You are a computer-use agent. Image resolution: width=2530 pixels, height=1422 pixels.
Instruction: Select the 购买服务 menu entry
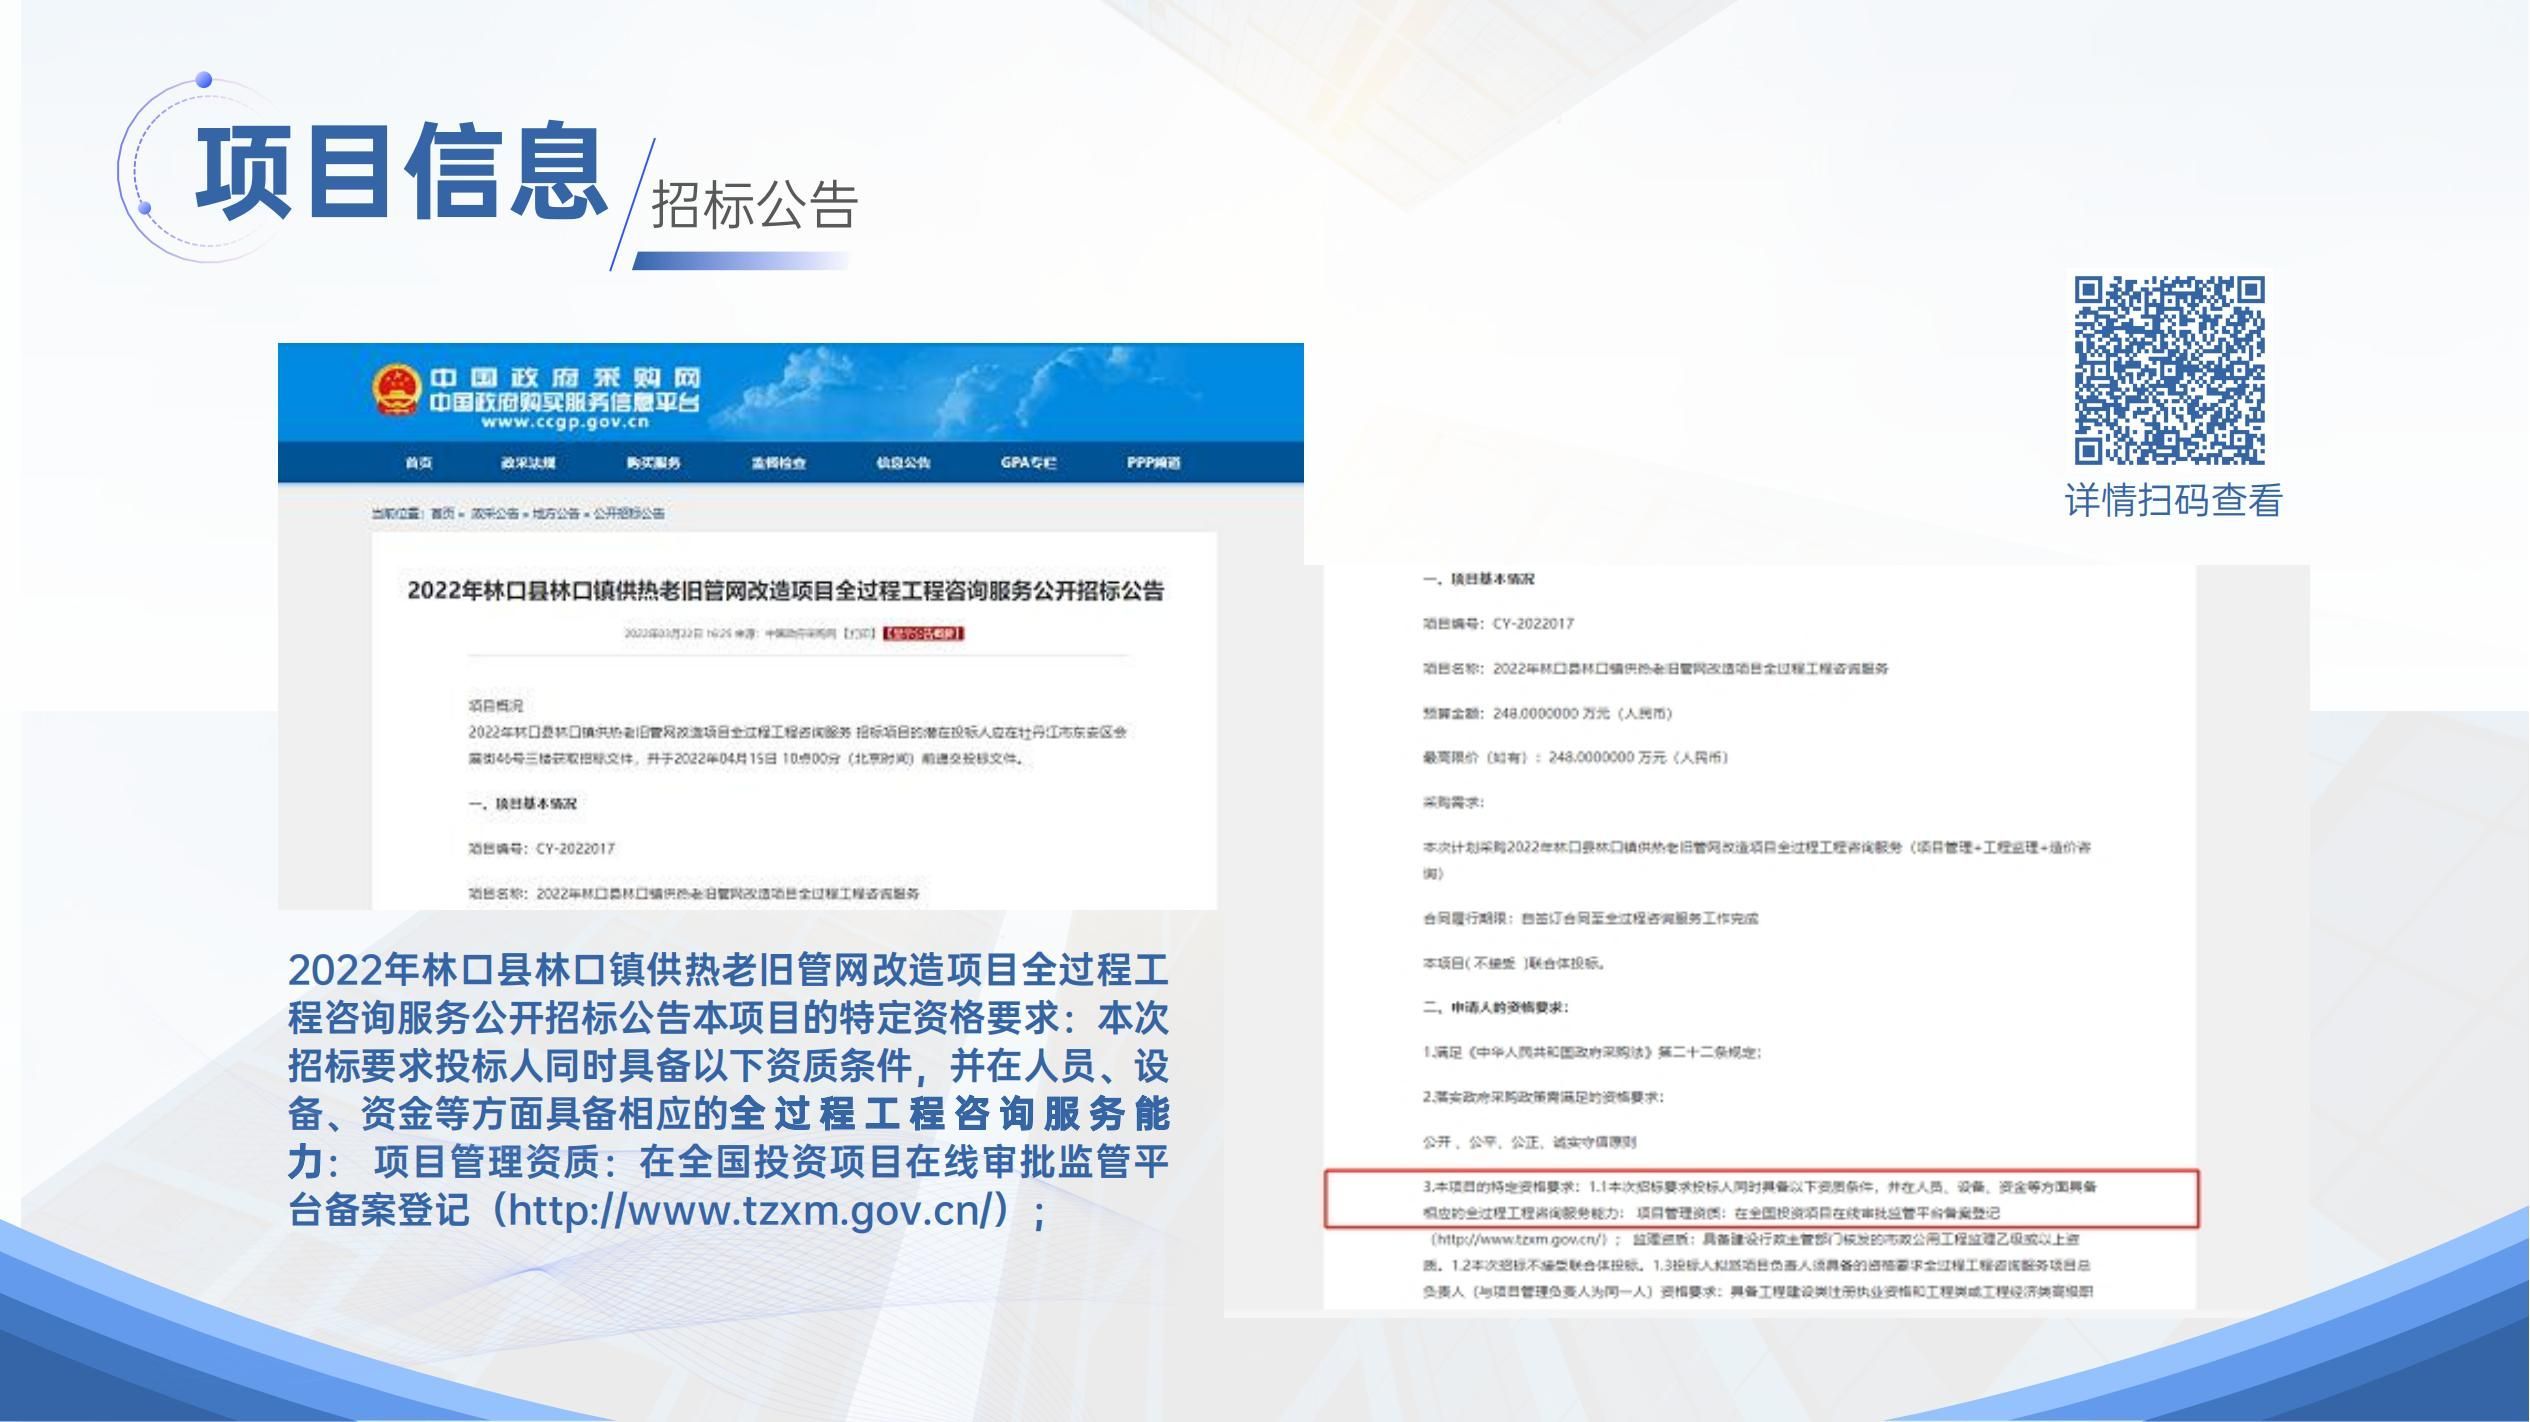point(653,463)
